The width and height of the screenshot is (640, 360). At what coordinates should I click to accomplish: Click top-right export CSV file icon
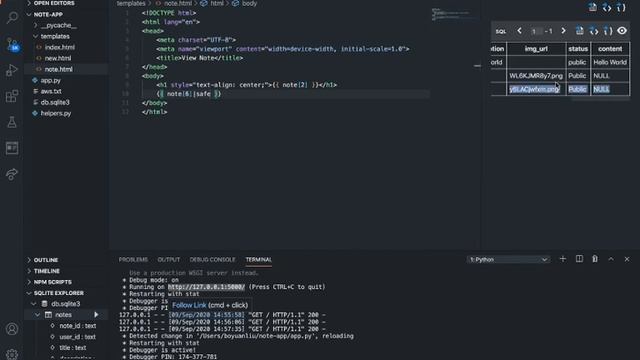(592, 7)
